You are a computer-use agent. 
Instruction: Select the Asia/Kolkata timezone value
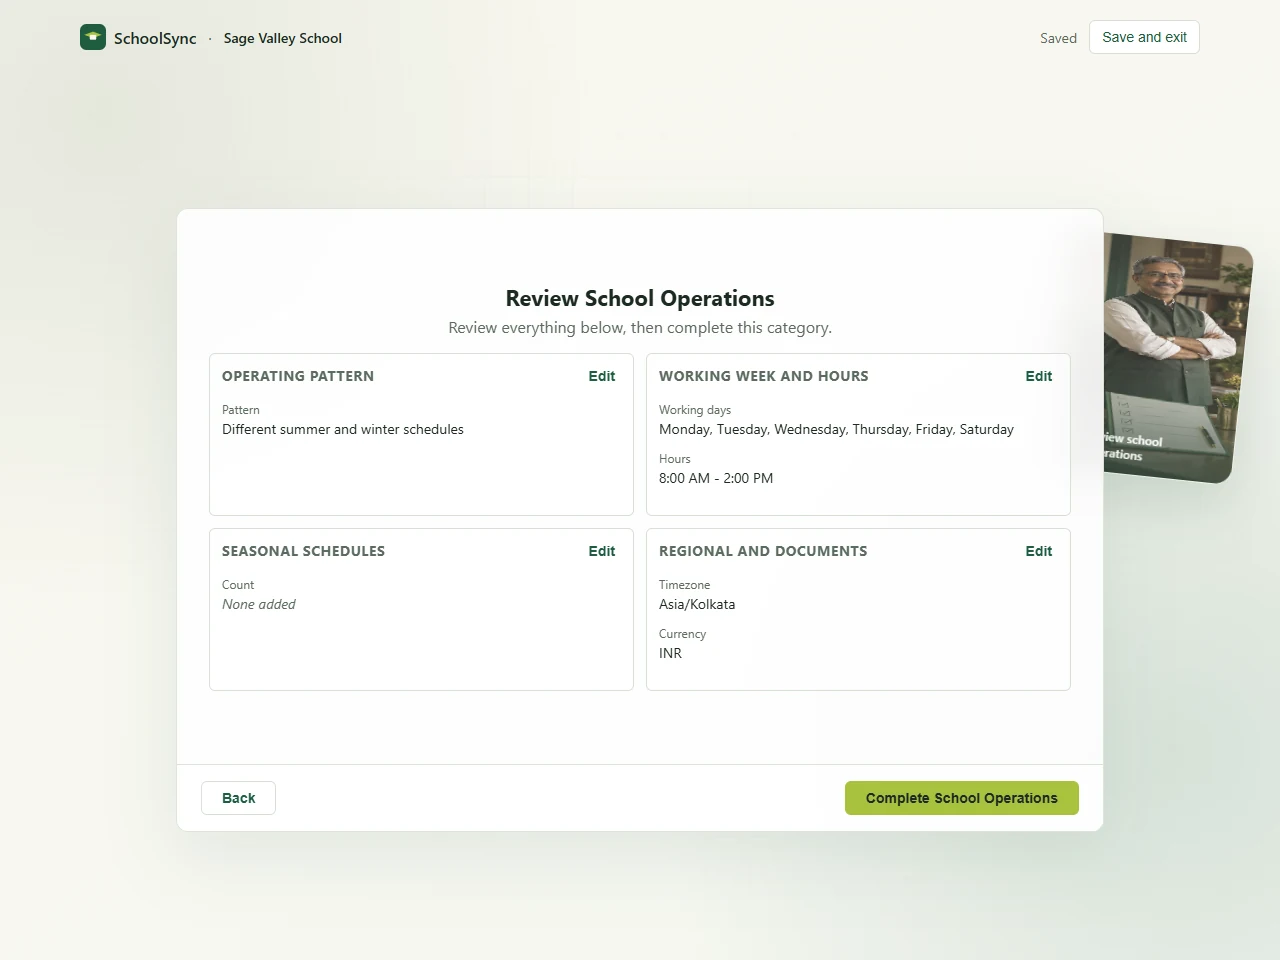click(697, 604)
